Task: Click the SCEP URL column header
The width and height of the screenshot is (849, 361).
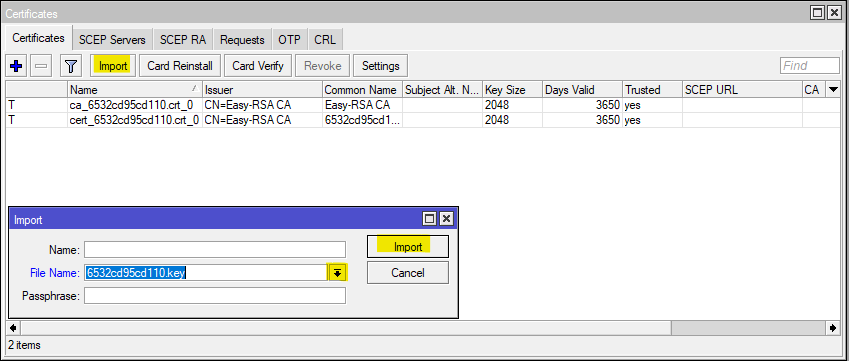Action: 742,89
